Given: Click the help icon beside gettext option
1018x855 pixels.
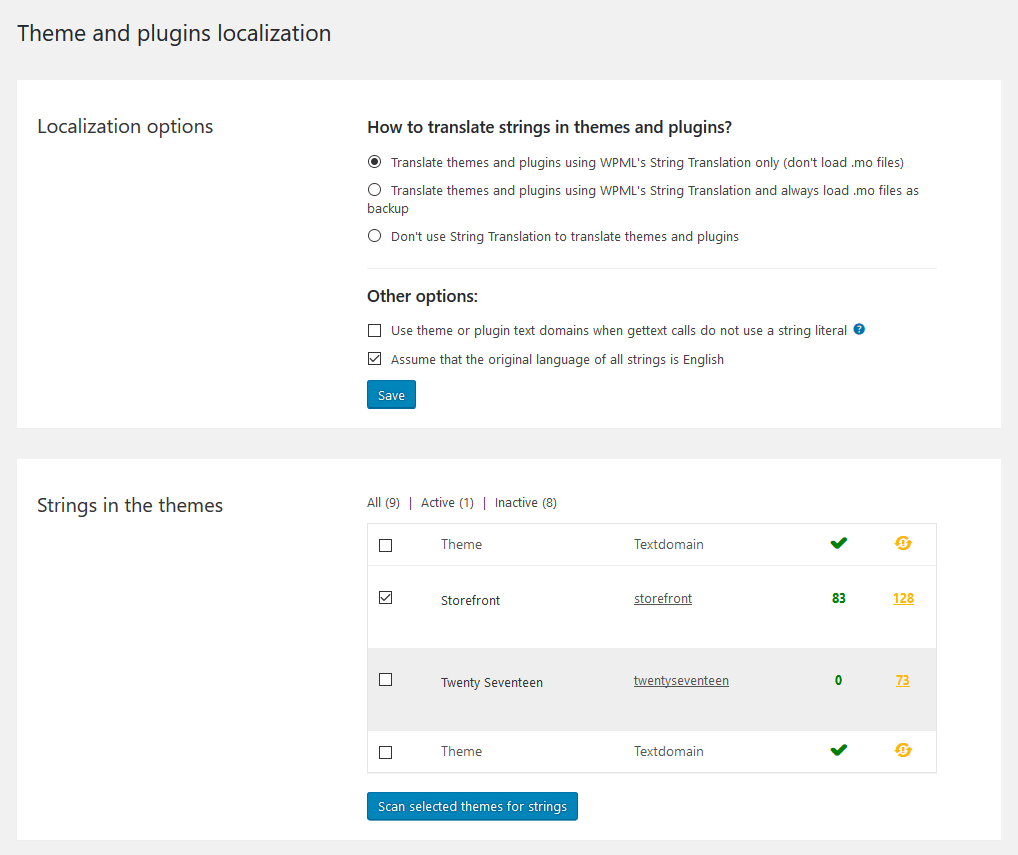Looking at the screenshot, I should coord(859,329).
